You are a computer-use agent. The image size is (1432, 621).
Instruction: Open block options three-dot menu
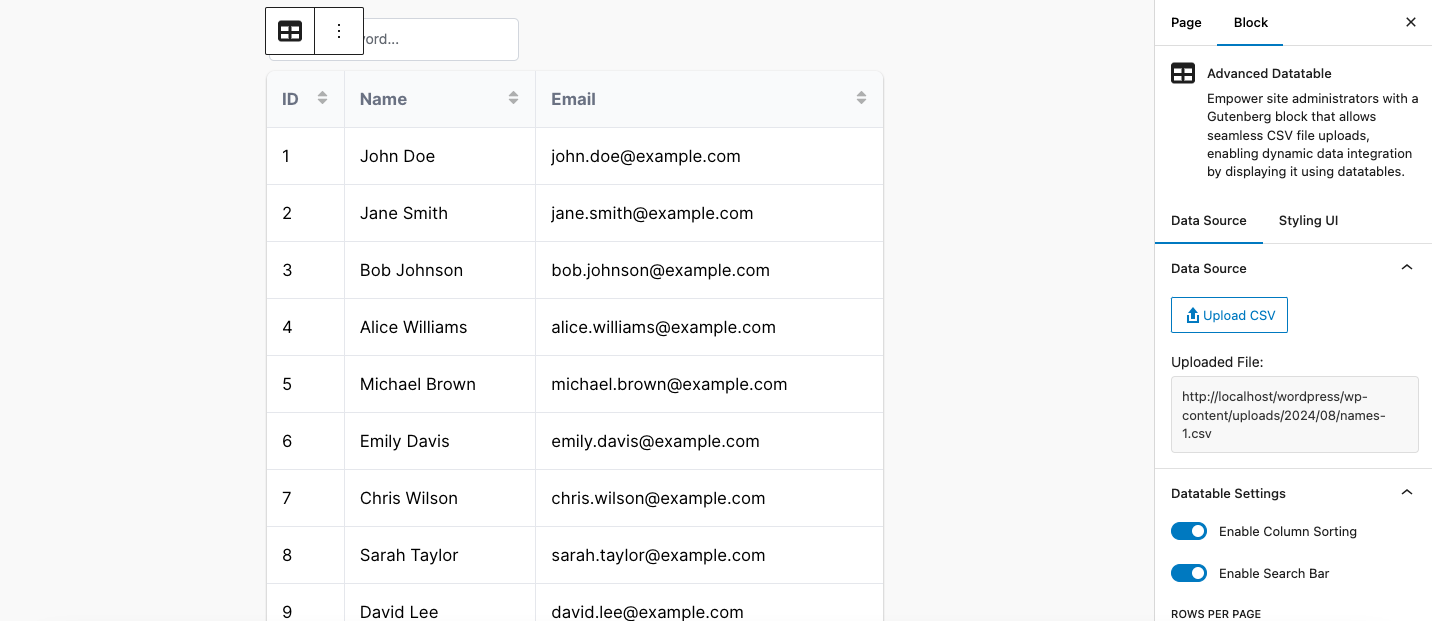click(x=339, y=31)
